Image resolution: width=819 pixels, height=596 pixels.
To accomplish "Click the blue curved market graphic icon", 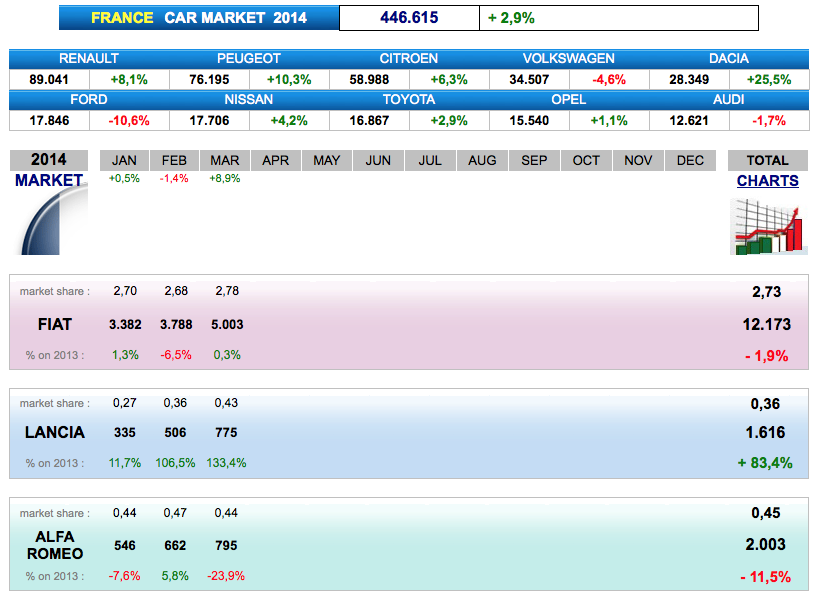I will coord(53,219).
